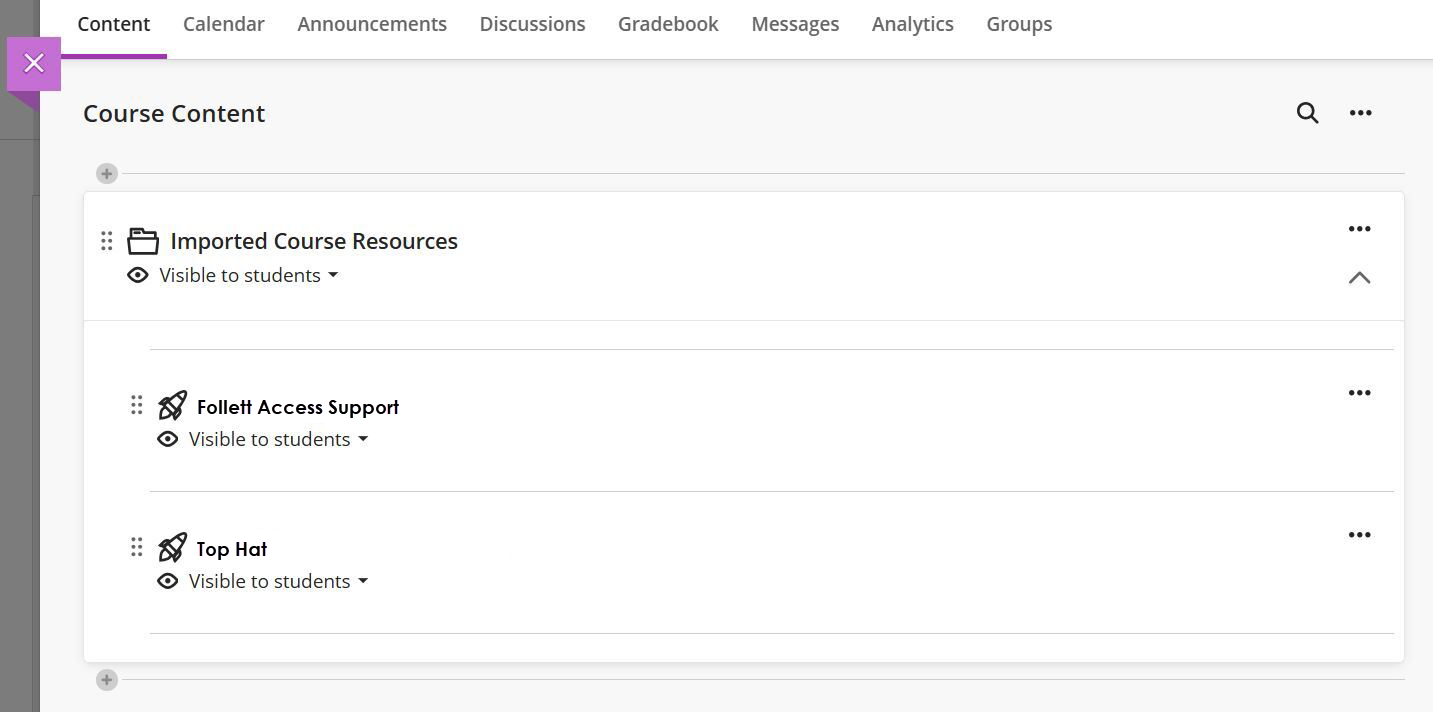Screen dimensions: 1433x712
Task: Open visibility dropdown for Follett Access Support
Action: coord(279,439)
